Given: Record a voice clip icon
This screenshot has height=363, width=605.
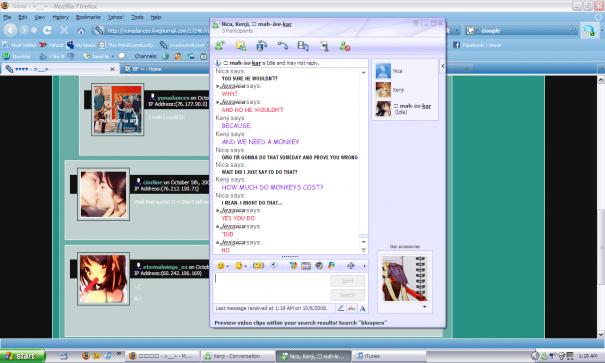Looking at the screenshot, I should (274, 265).
